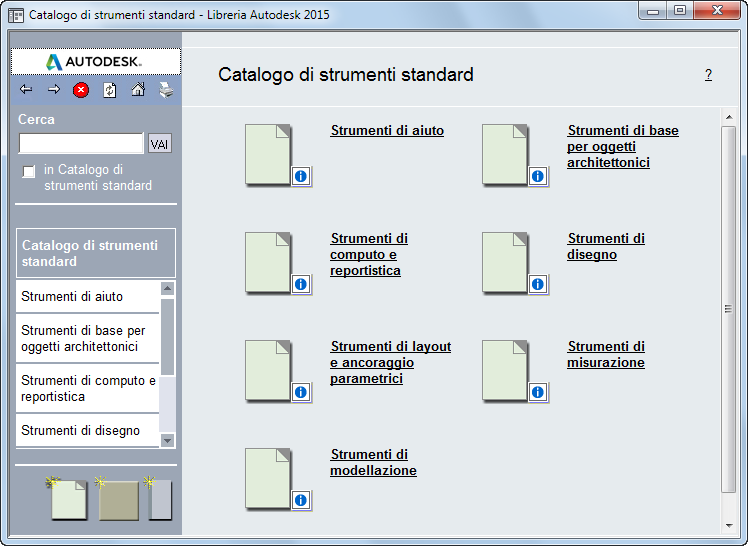
Task: Open Strumenti di computo e reportistica icon
Action: click(268, 262)
